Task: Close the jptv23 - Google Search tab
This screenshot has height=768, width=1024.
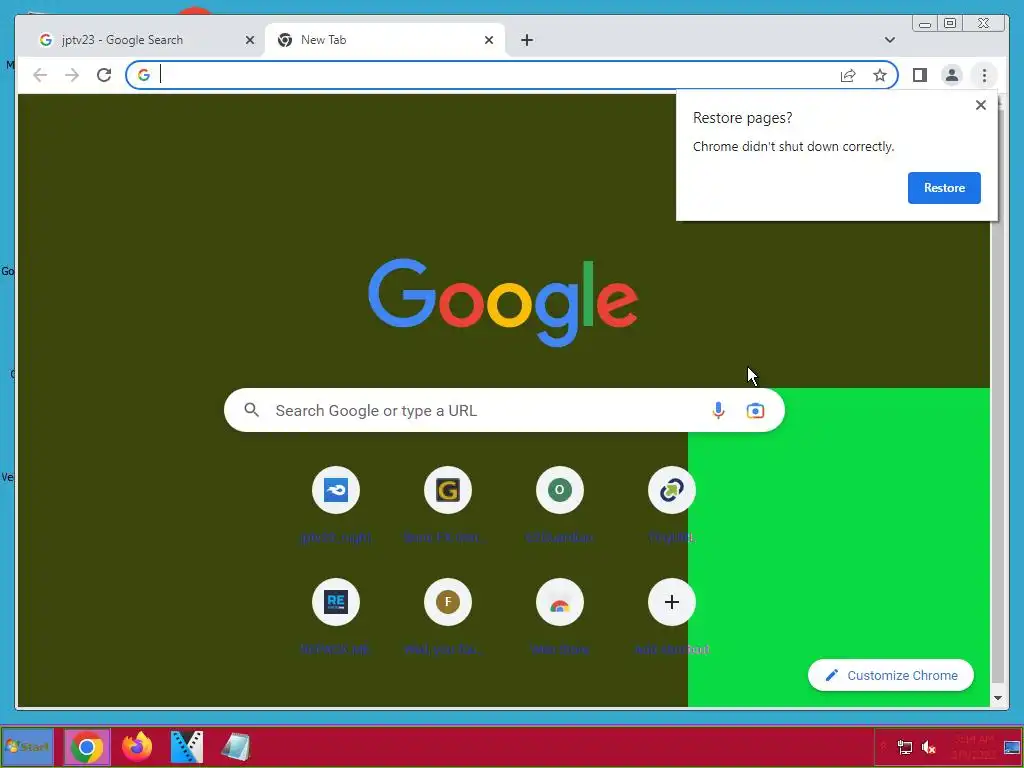Action: (249, 40)
